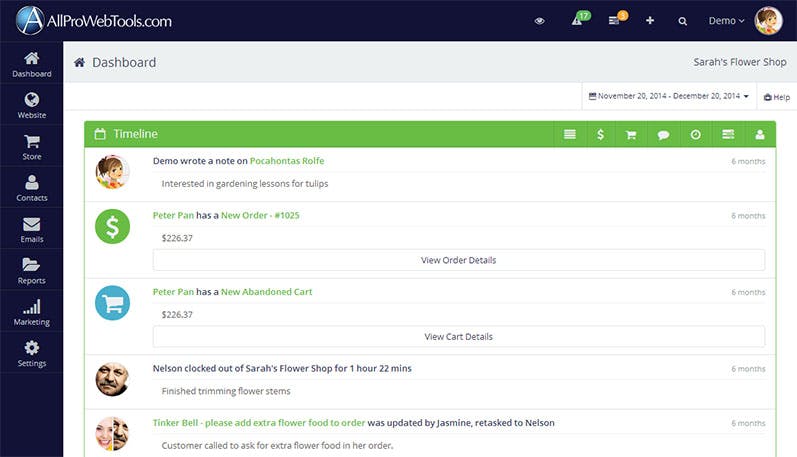The image size is (797, 457).
Task: Click the plus add icon in header
Action: [650, 20]
